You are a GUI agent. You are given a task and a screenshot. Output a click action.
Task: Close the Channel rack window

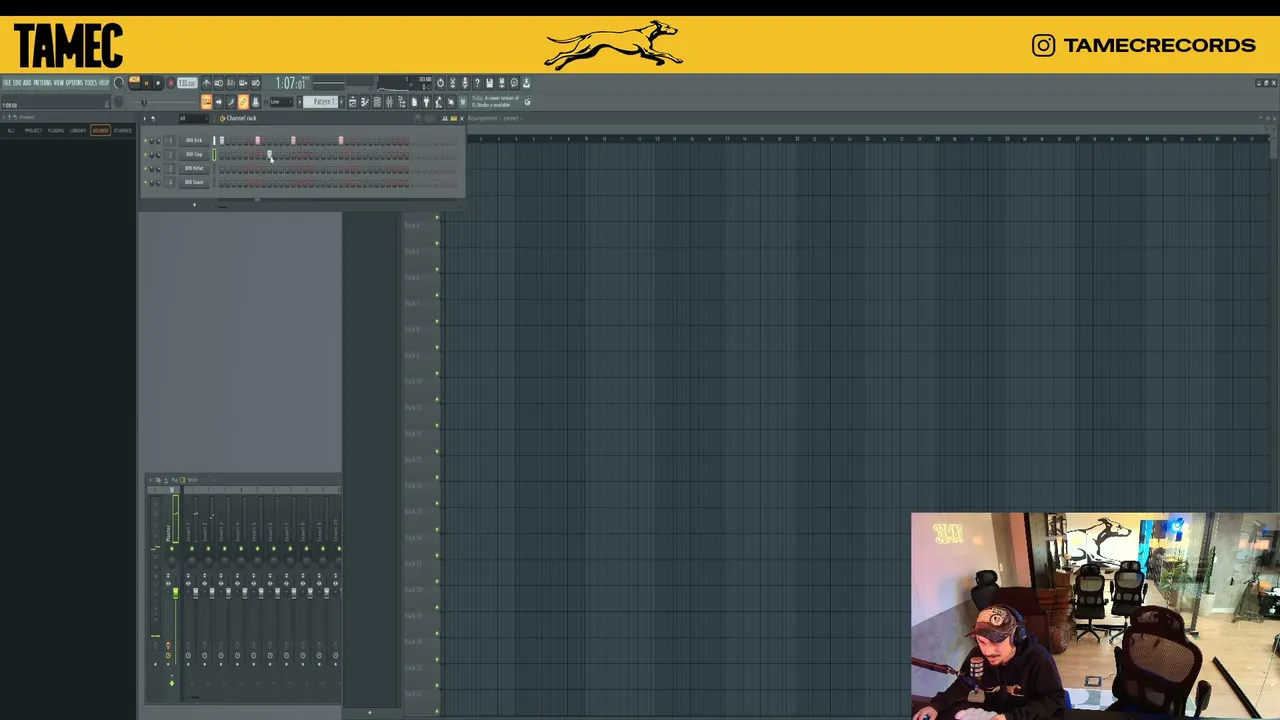tap(461, 118)
